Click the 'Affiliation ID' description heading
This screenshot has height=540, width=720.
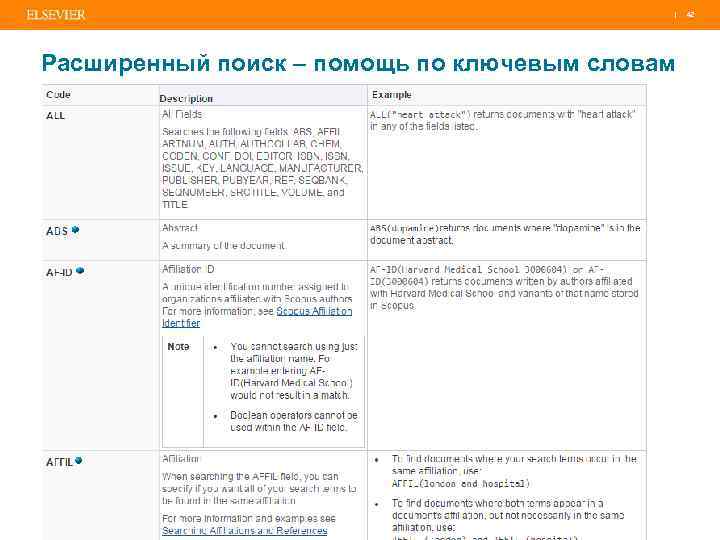(188, 269)
